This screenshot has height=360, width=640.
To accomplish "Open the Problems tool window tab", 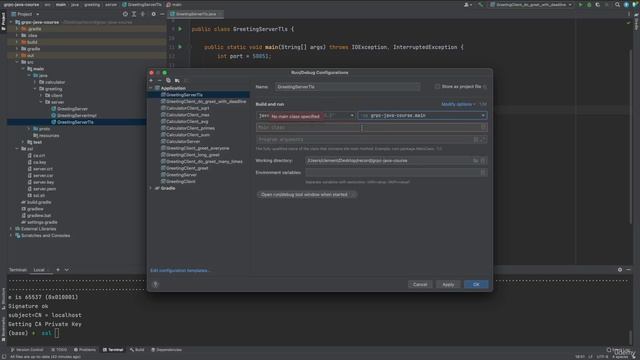I will coord(85,350).
